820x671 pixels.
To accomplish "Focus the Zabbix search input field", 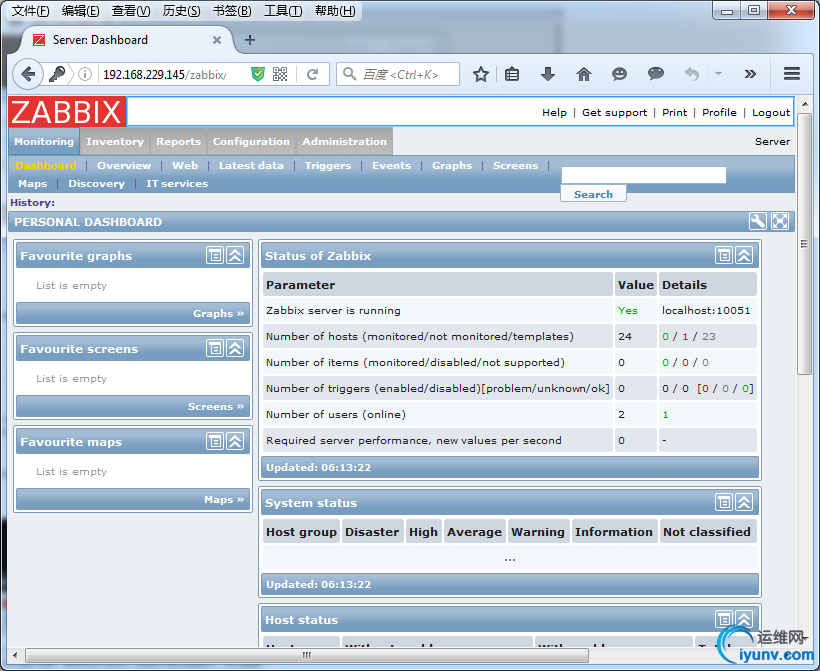I will [643, 175].
